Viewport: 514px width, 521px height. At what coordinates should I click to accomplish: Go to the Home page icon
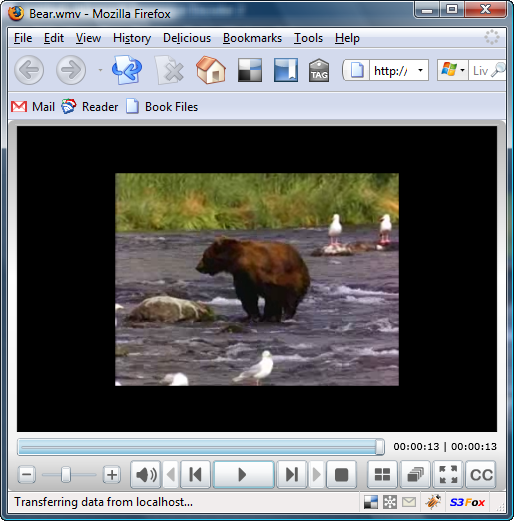(211, 70)
